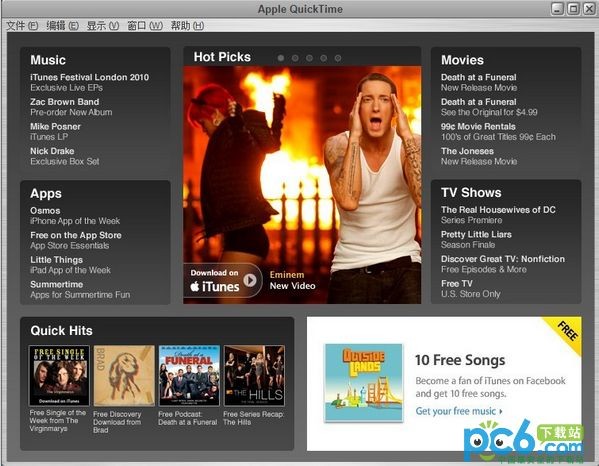Click the Free Single of the Week thumbnail
The width and height of the screenshot is (599, 466).
tap(59, 375)
